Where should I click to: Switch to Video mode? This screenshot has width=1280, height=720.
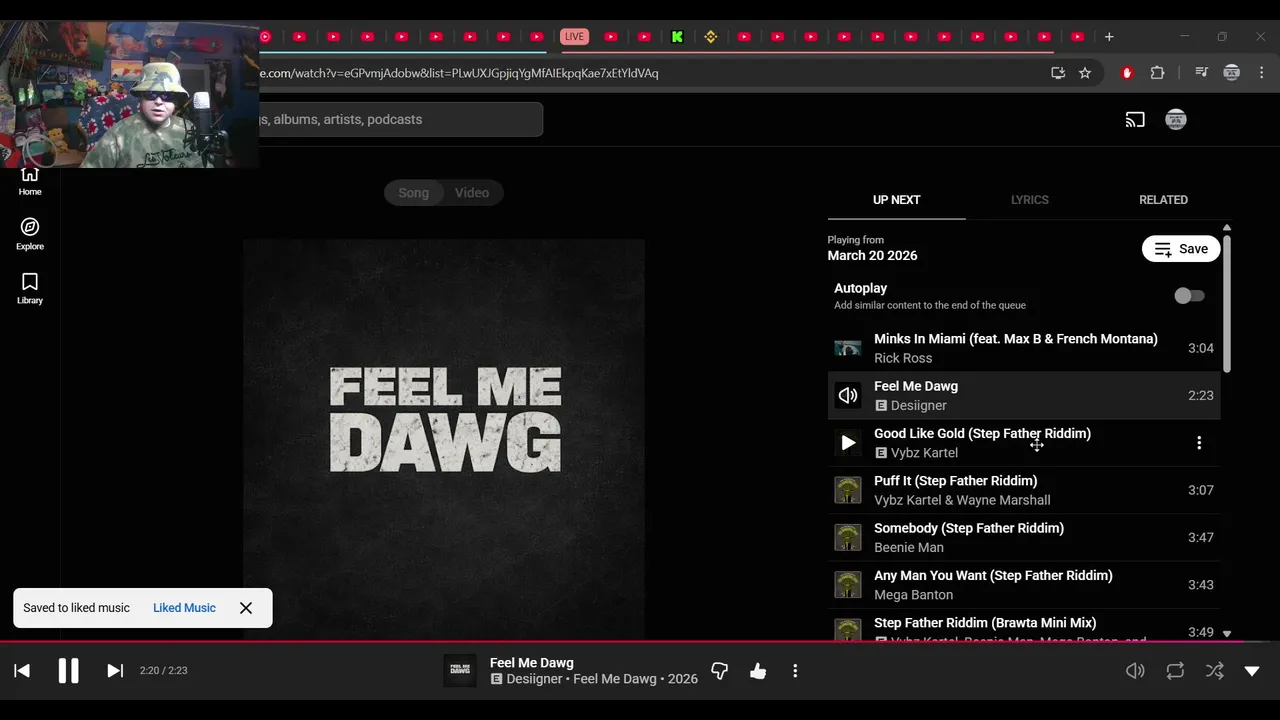(x=472, y=193)
